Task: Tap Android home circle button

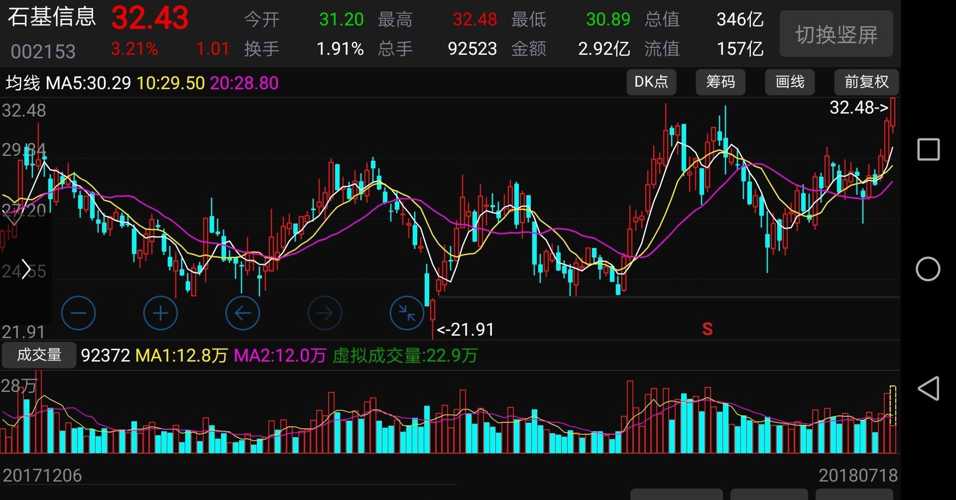Action: point(928,269)
